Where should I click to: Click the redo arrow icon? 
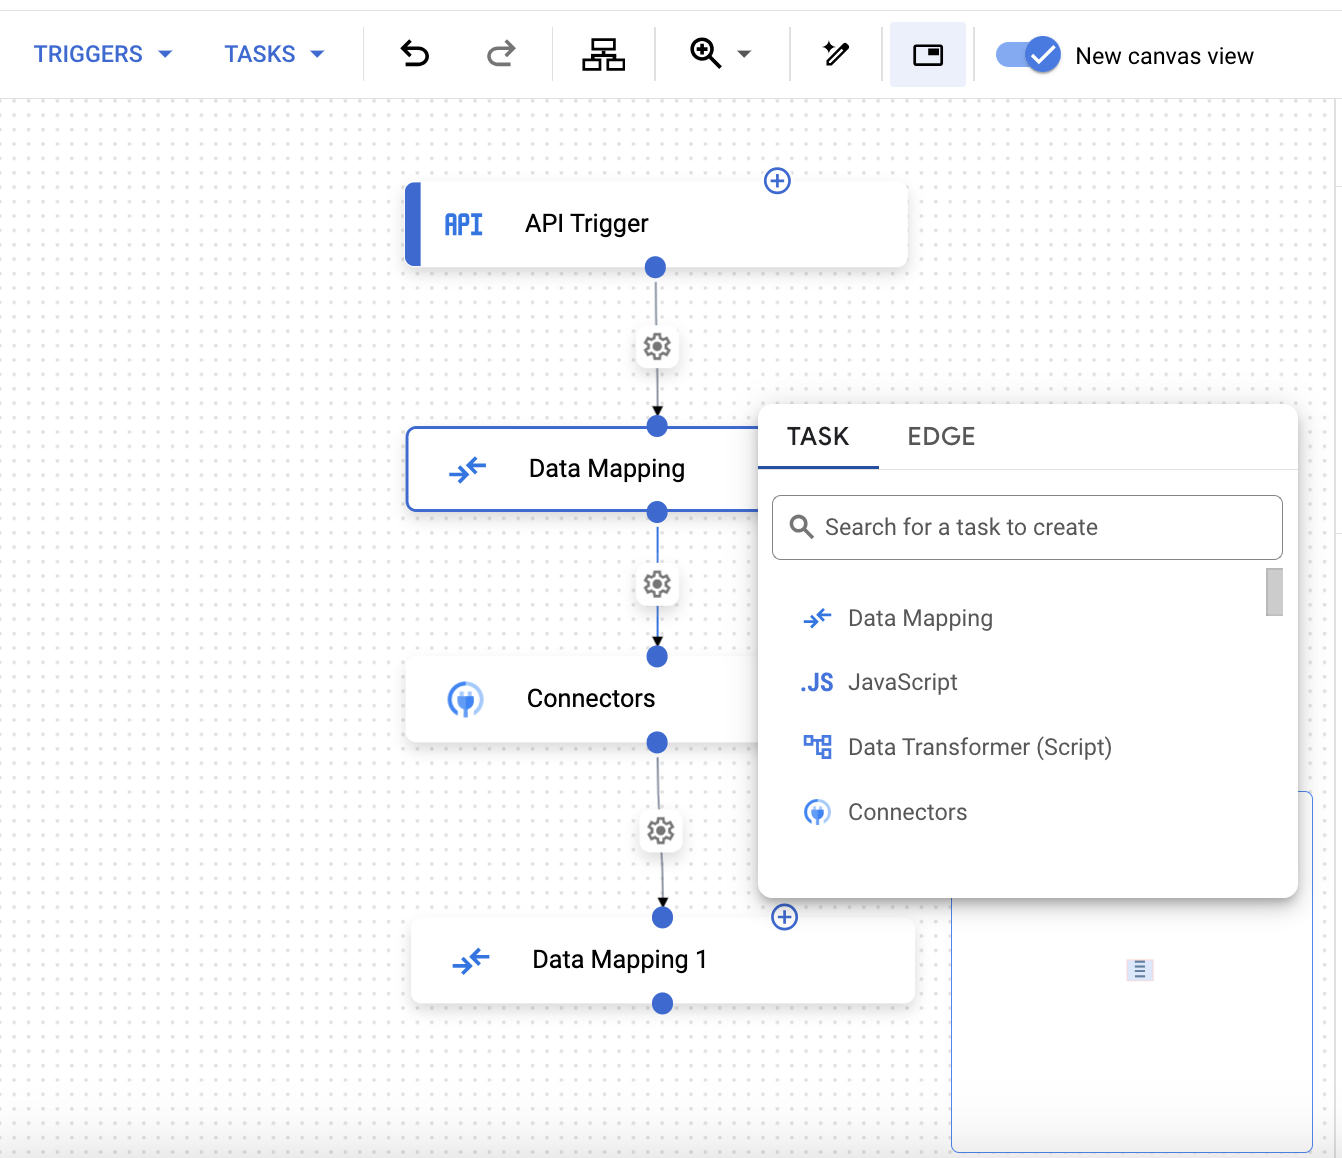tap(500, 53)
